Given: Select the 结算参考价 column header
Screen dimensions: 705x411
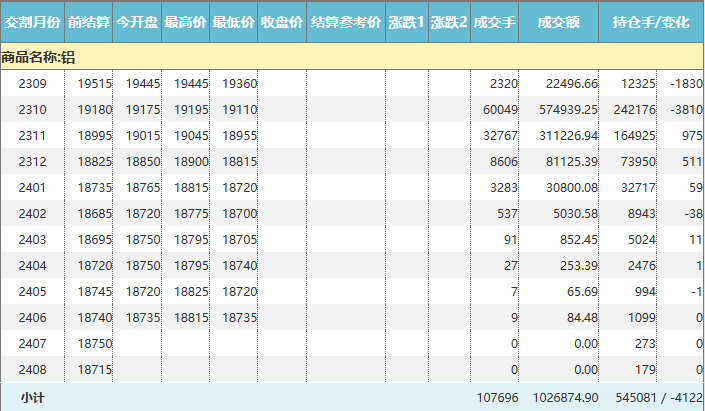Looking at the screenshot, I should tap(346, 21).
